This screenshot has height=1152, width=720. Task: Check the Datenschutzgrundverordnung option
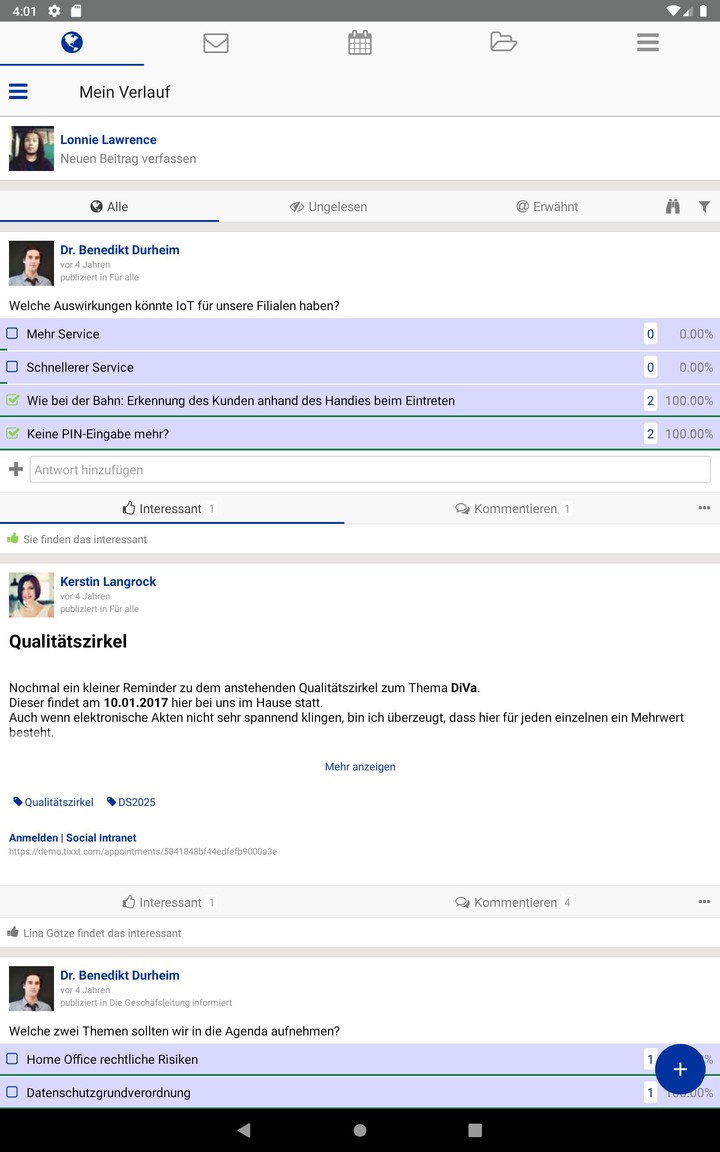click(x=12, y=1092)
